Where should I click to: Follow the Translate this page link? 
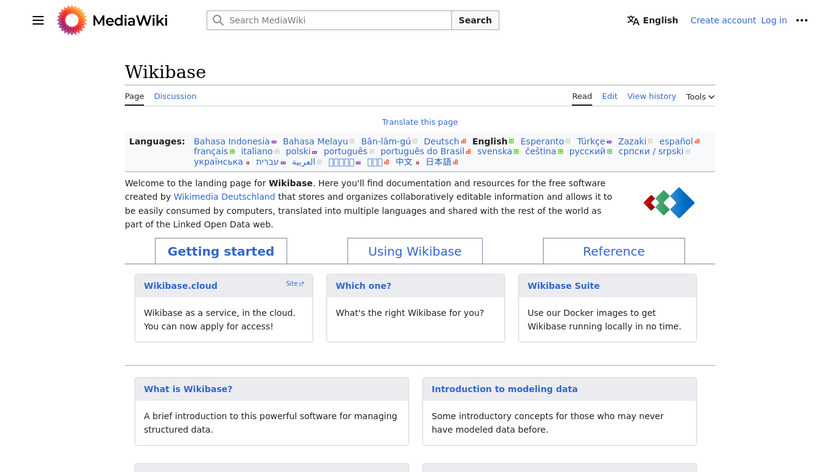pyautogui.click(x=419, y=122)
